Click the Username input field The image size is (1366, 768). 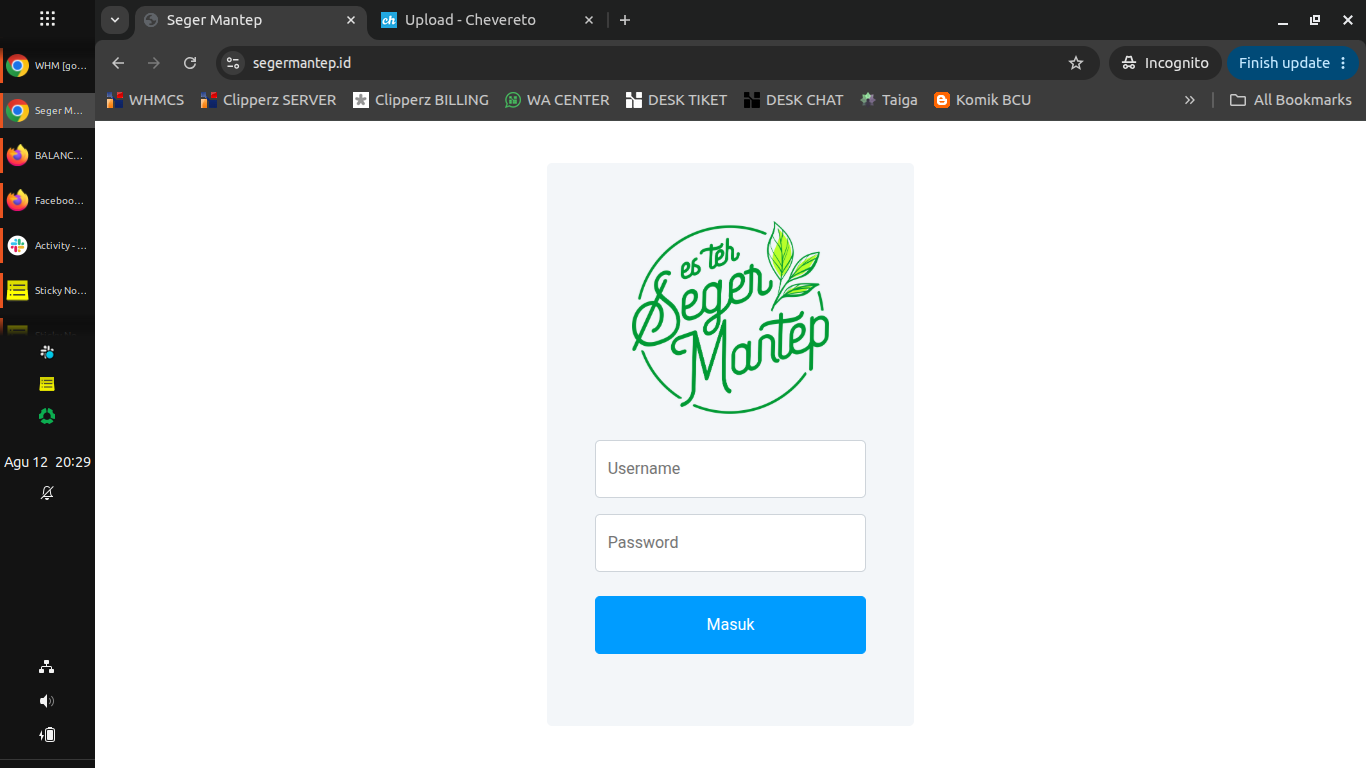[x=730, y=469]
